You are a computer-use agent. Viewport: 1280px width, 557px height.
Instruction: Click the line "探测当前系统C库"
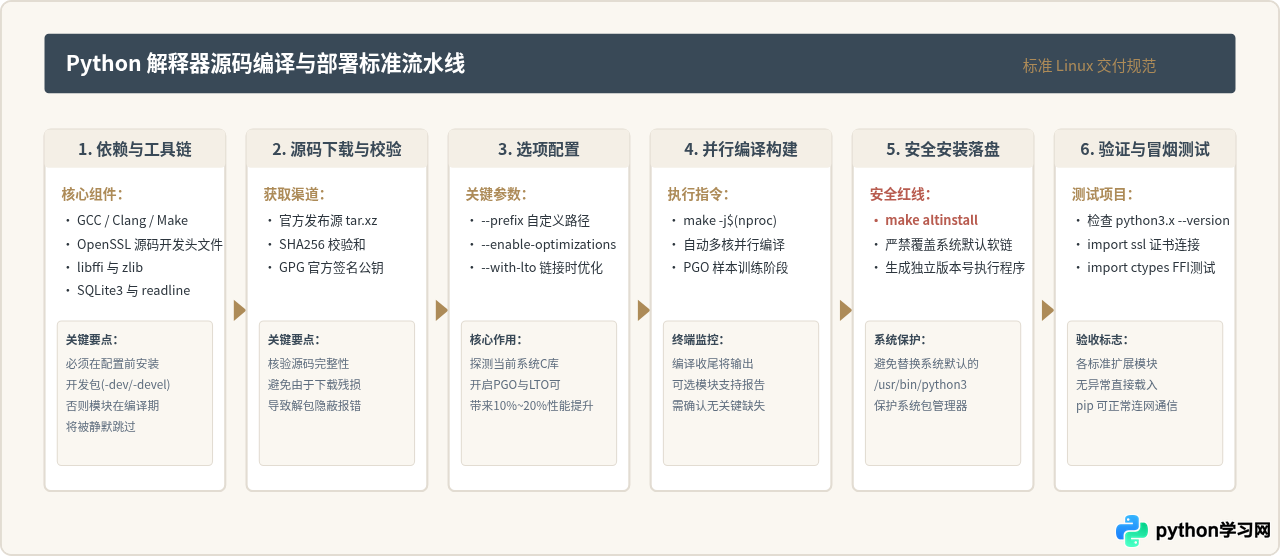click(515, 363)
